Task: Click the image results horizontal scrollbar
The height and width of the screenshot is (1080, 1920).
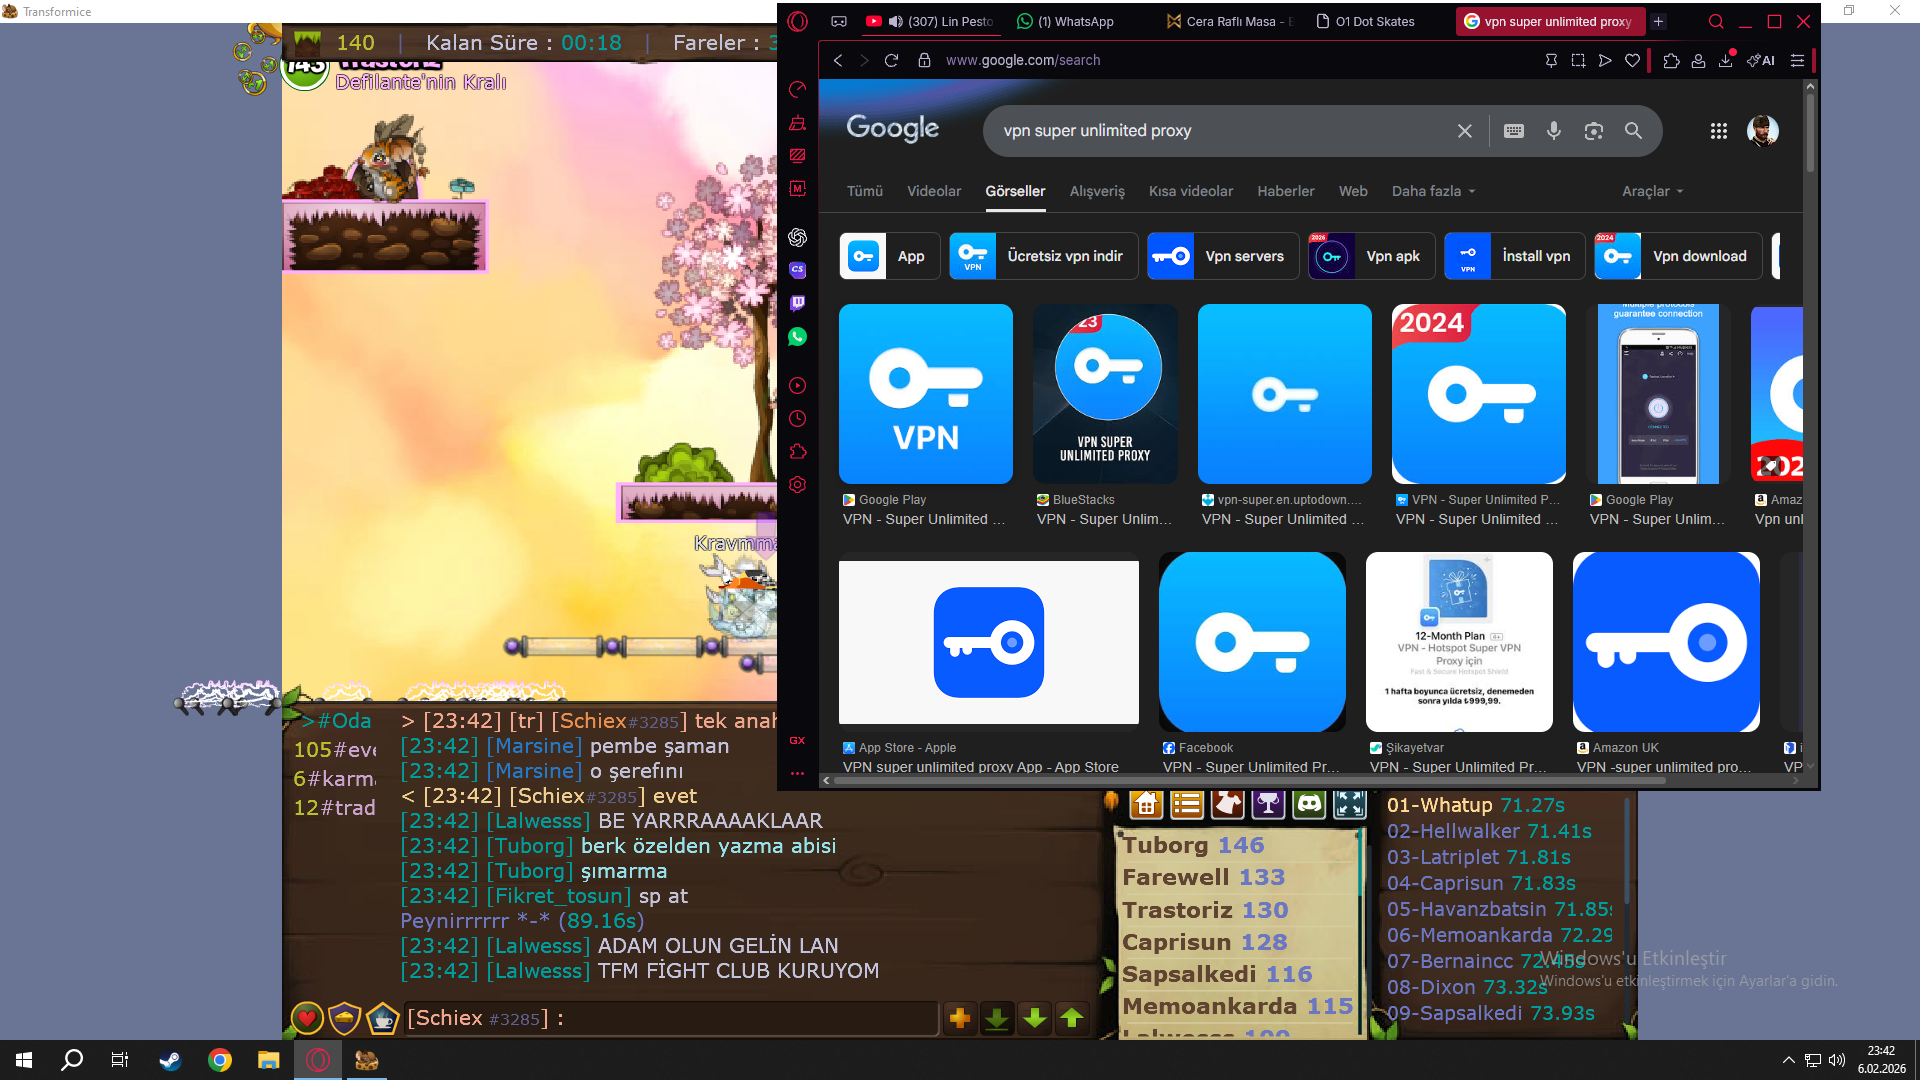Action: [1250, 780]
